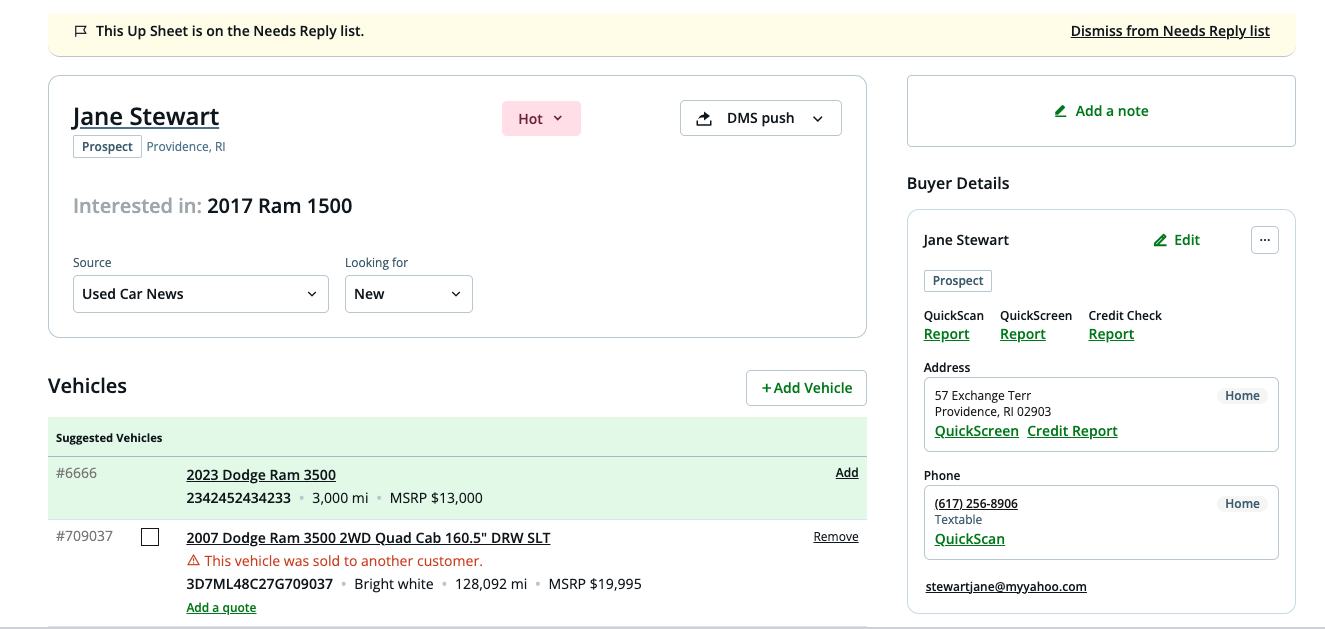1325x629 pixels.
Task: Open the three-dots menu in Buyer Details
Action: pyautogui.click(x=1264, y=240)
